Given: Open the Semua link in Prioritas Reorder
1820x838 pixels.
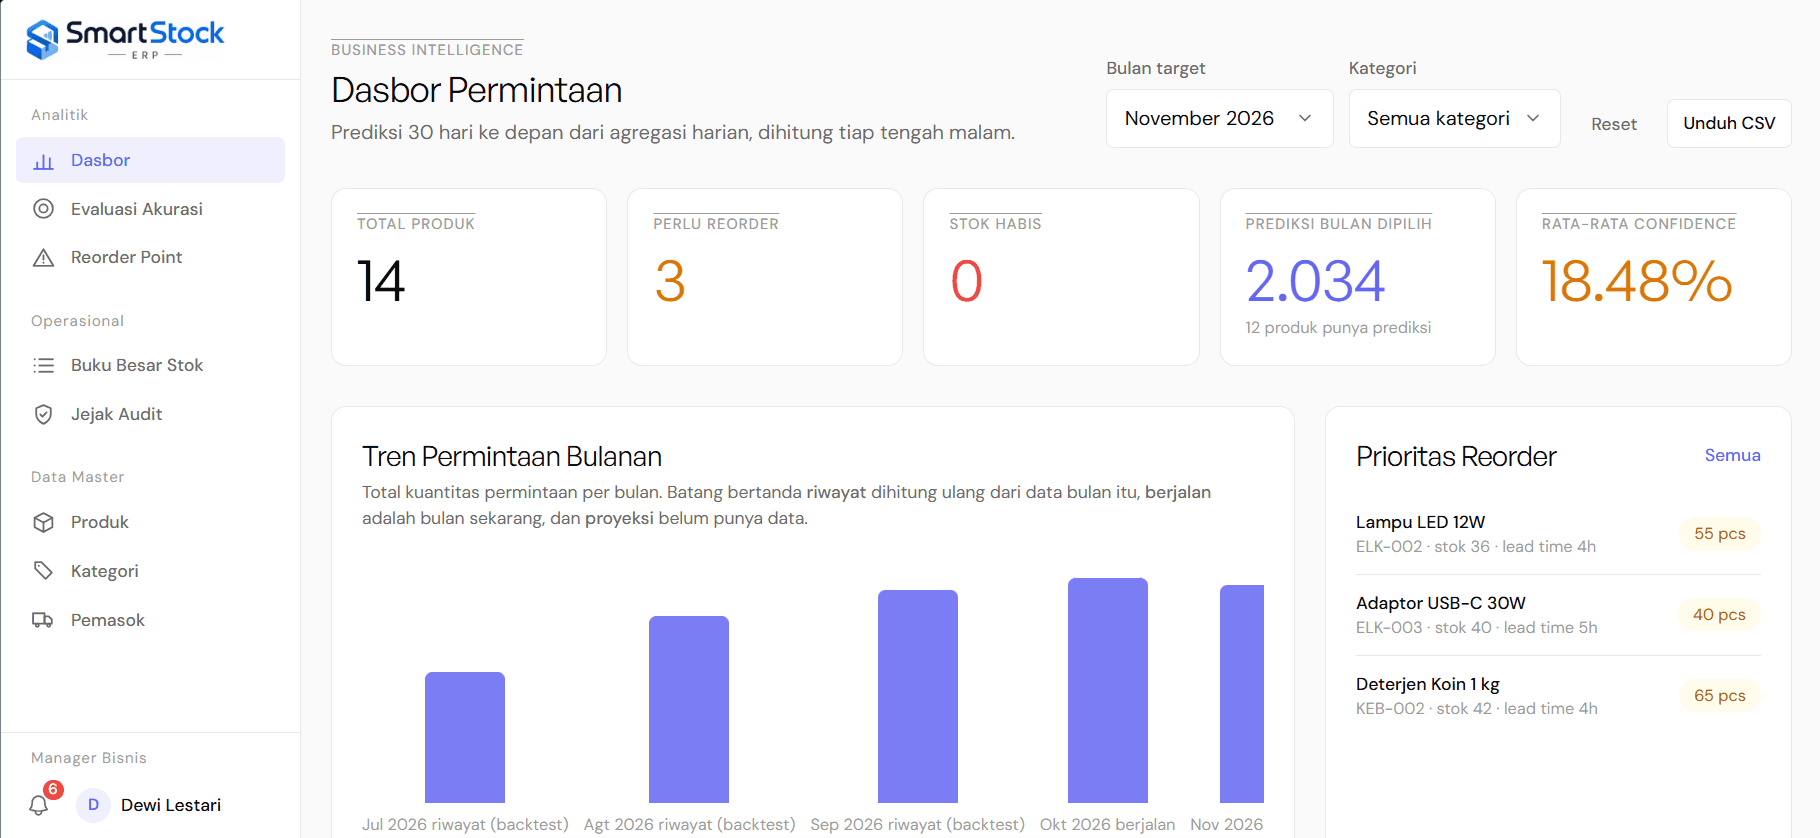Looking at the screenshot, I should pos(1732,455).
